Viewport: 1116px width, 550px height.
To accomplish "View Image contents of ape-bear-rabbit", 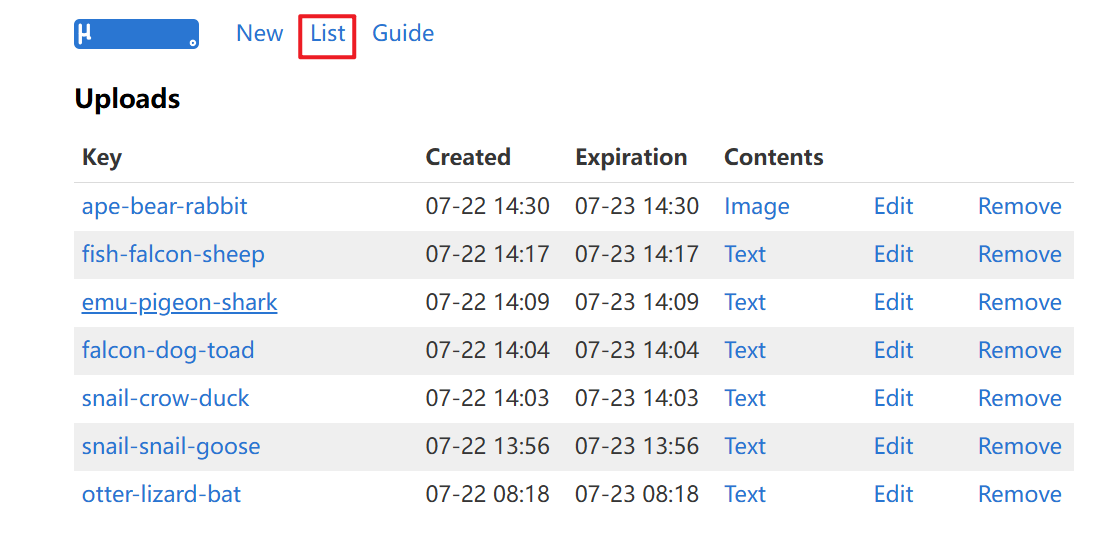I will click(757, 206).
